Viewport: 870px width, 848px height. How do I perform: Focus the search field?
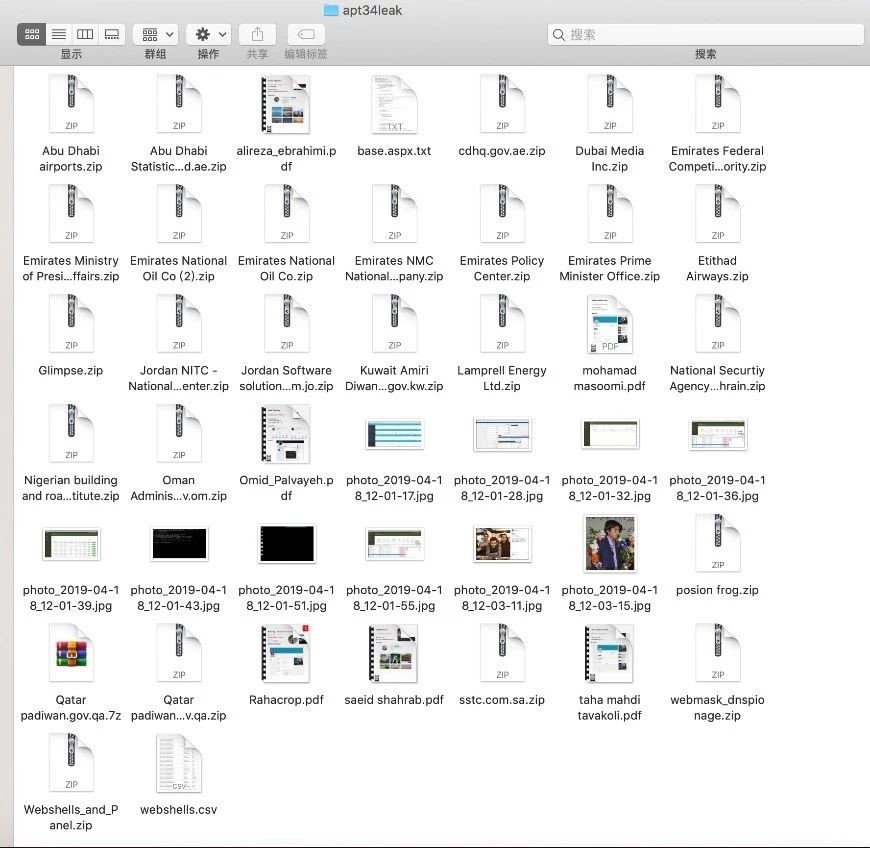coord(705,34)
